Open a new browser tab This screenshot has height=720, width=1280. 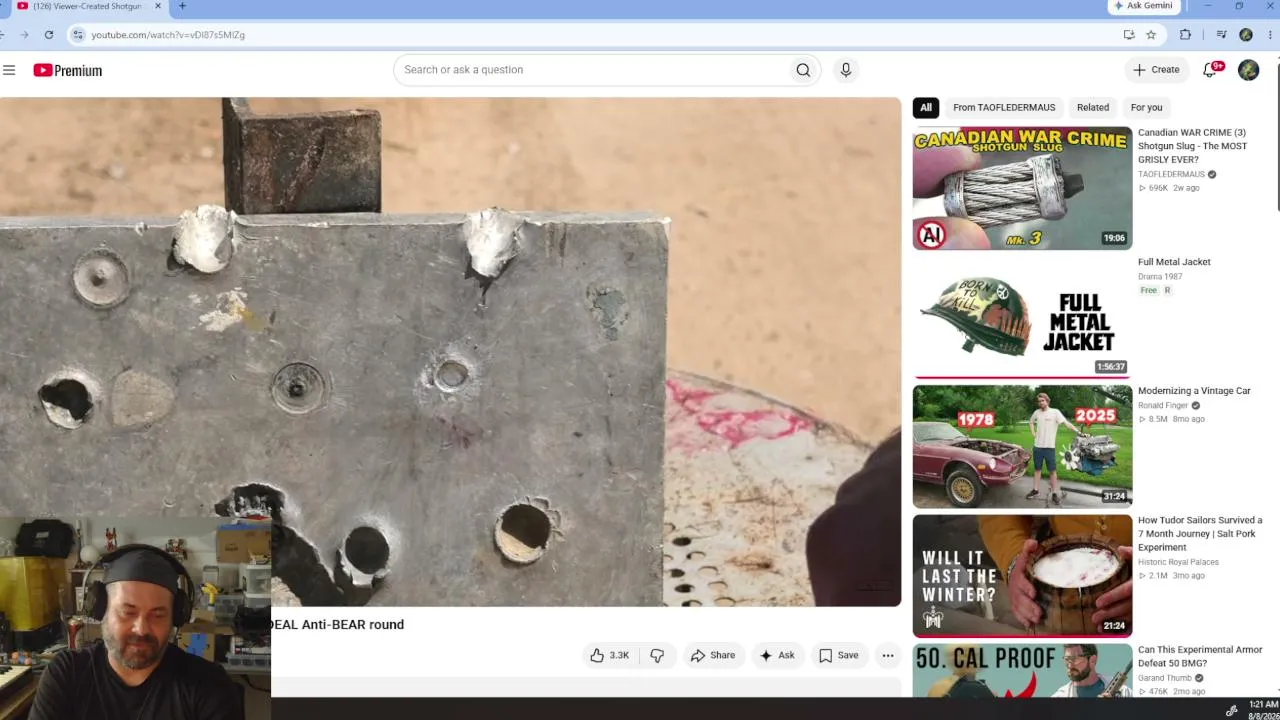coord(182,6)
